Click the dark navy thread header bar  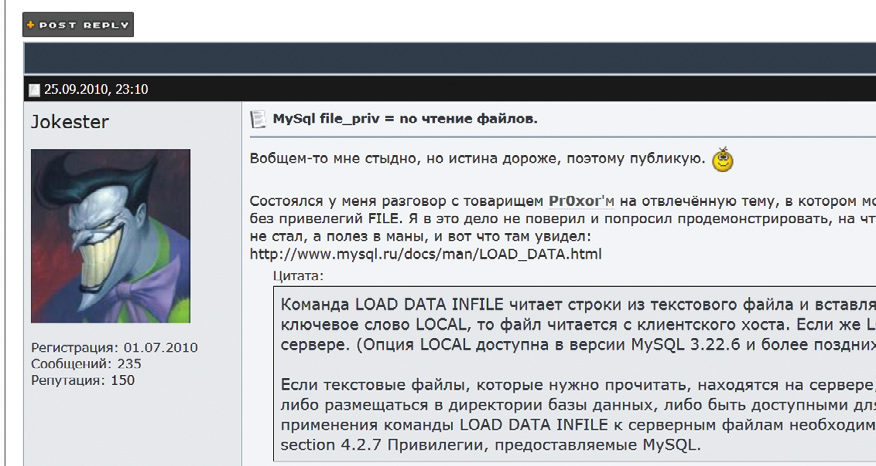coord(450,58)
